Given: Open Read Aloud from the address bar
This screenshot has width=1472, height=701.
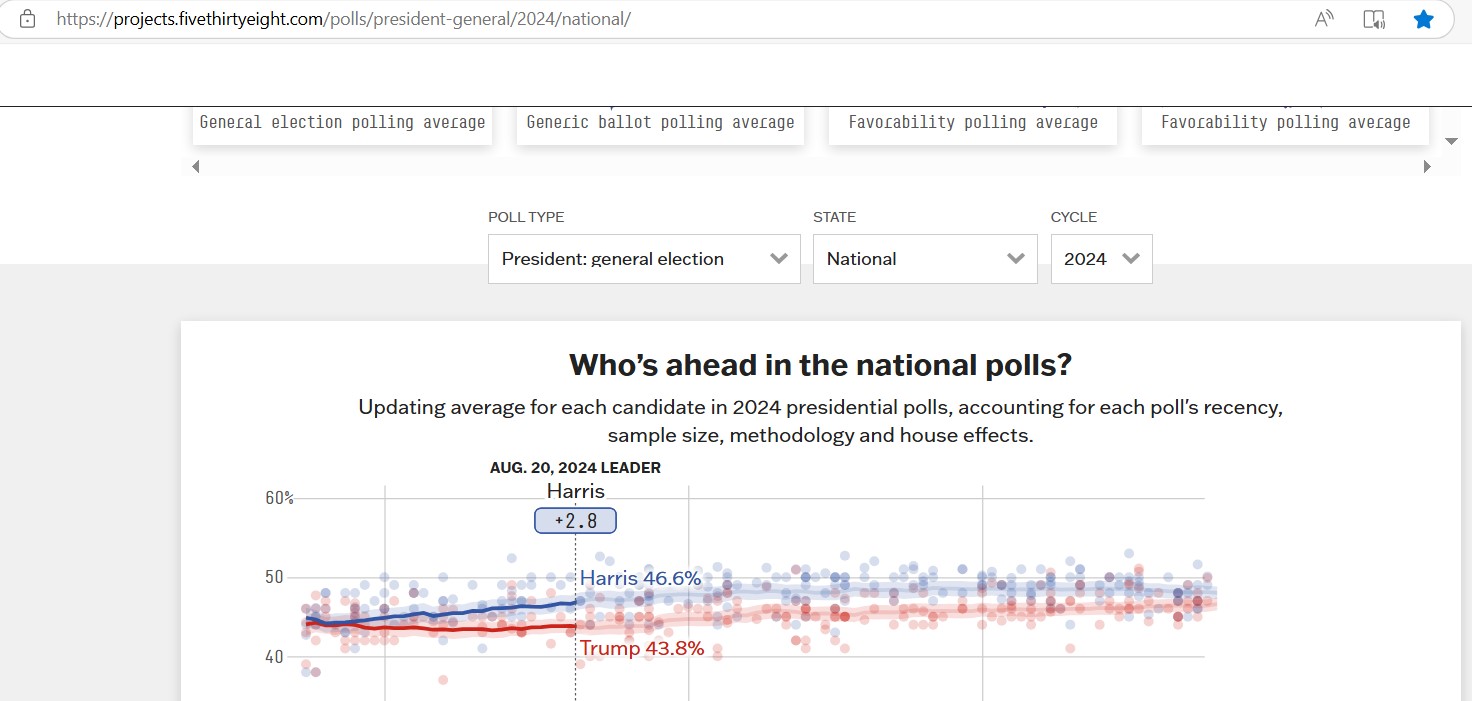Looking at the screenshot, I should click(x=1324, y=19).
